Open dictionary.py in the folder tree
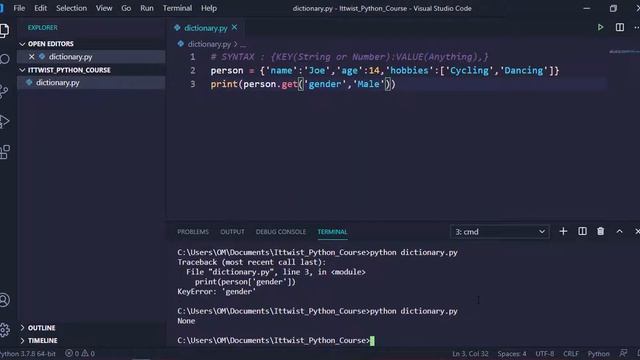The height and width of the screenshot is (360, 640). 91,82
